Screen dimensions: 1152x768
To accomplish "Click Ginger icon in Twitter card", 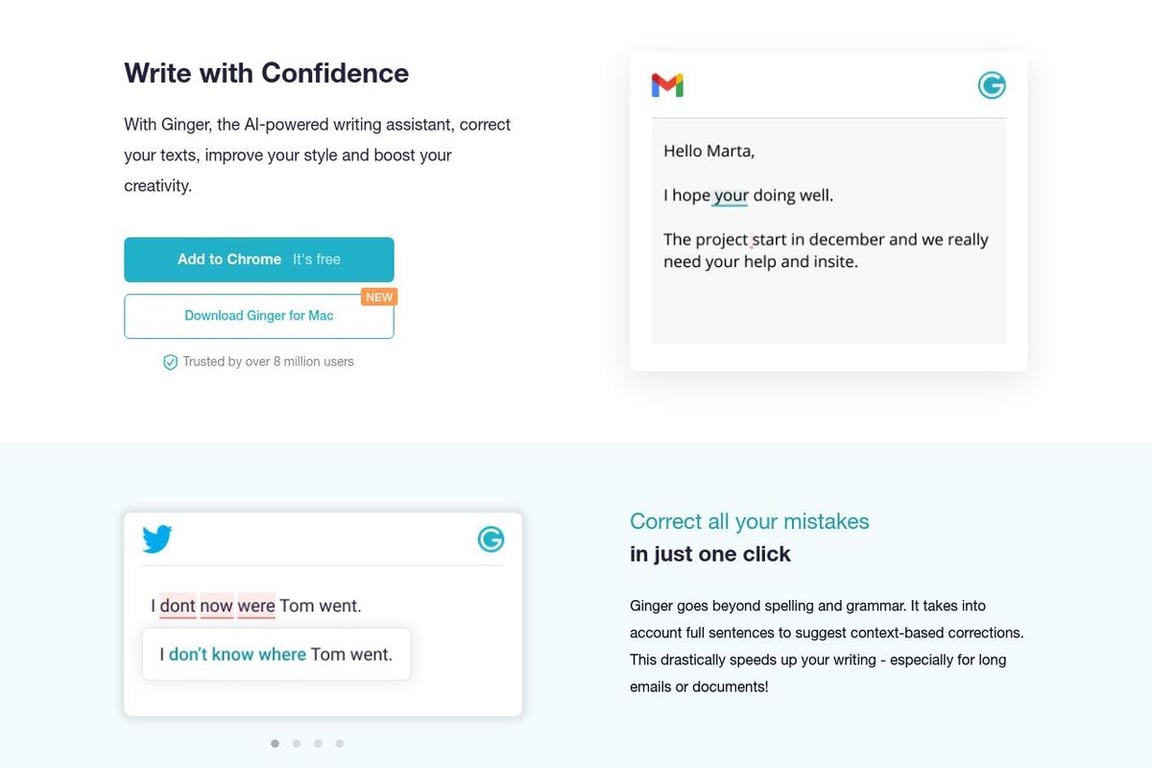I will [x=491, y=539].
